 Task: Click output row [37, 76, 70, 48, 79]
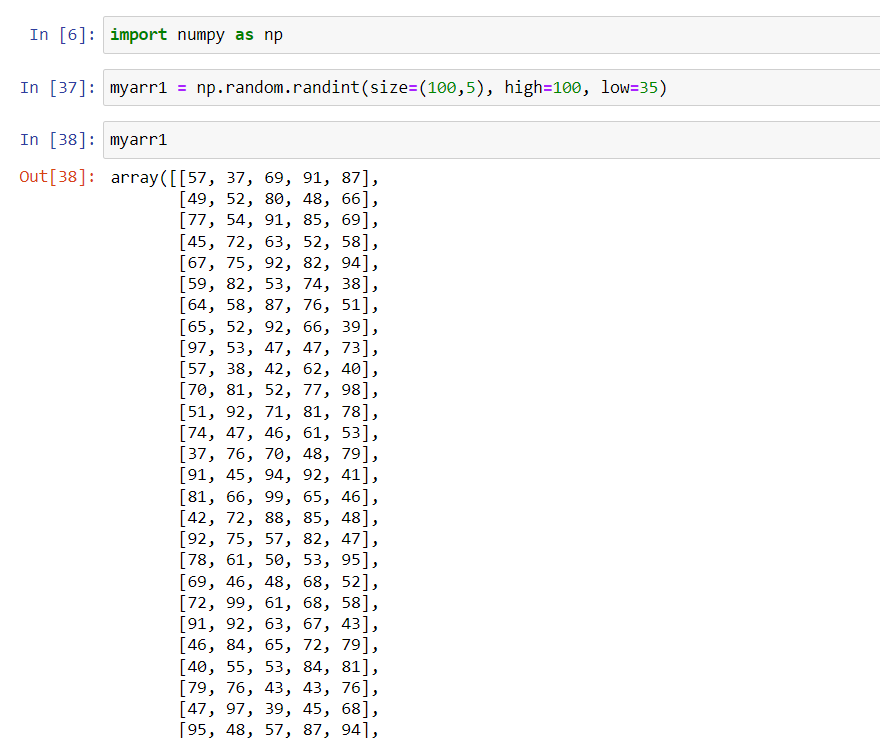pyautogui.click(x=278, y=454)
